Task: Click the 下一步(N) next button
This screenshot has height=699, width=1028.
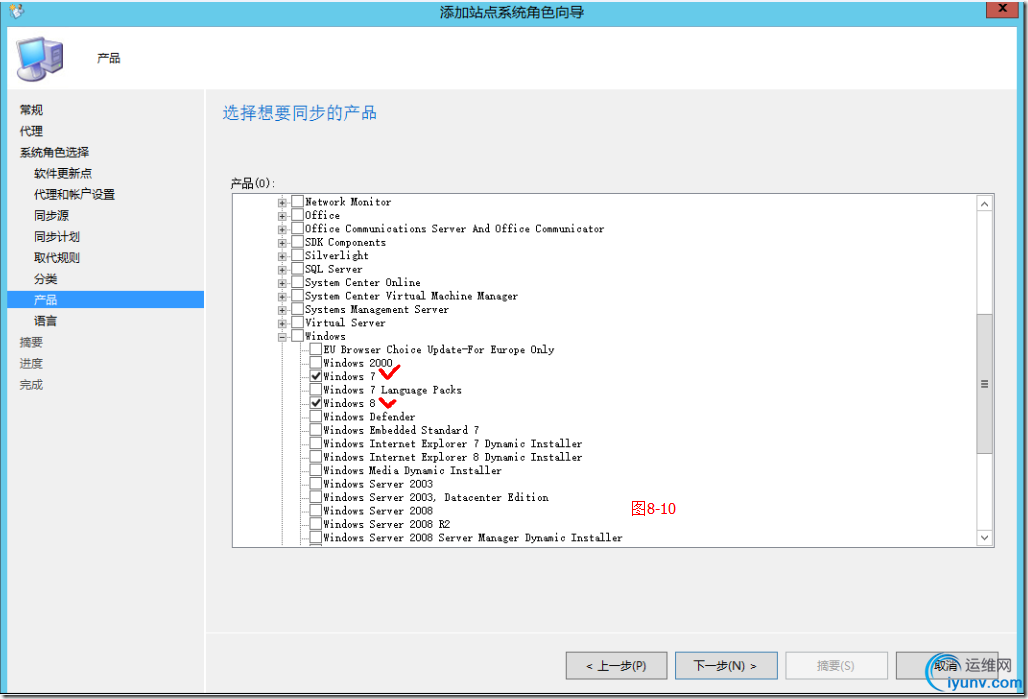Action: (726, 666)
